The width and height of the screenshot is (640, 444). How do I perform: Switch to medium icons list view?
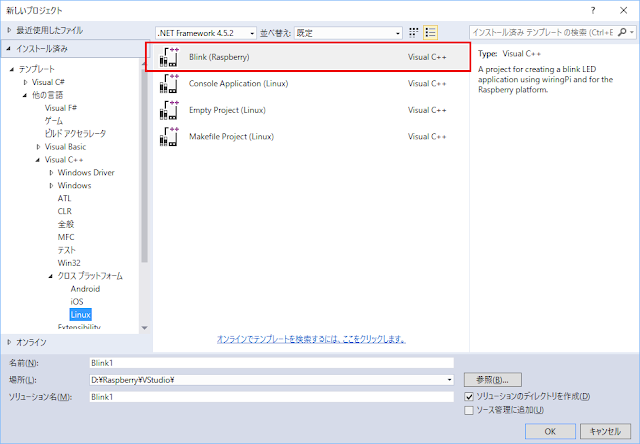pyautogui.click(x=430, y=33)
